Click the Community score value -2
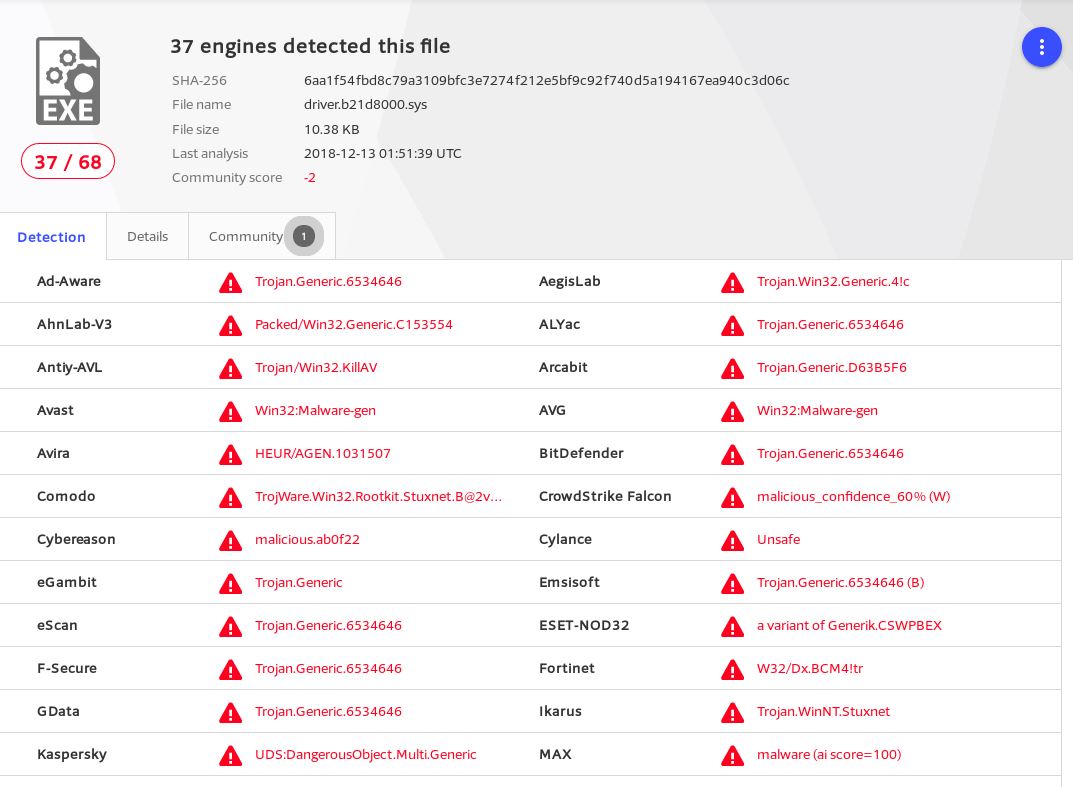 pyautogui.click(x=310, y=177)
